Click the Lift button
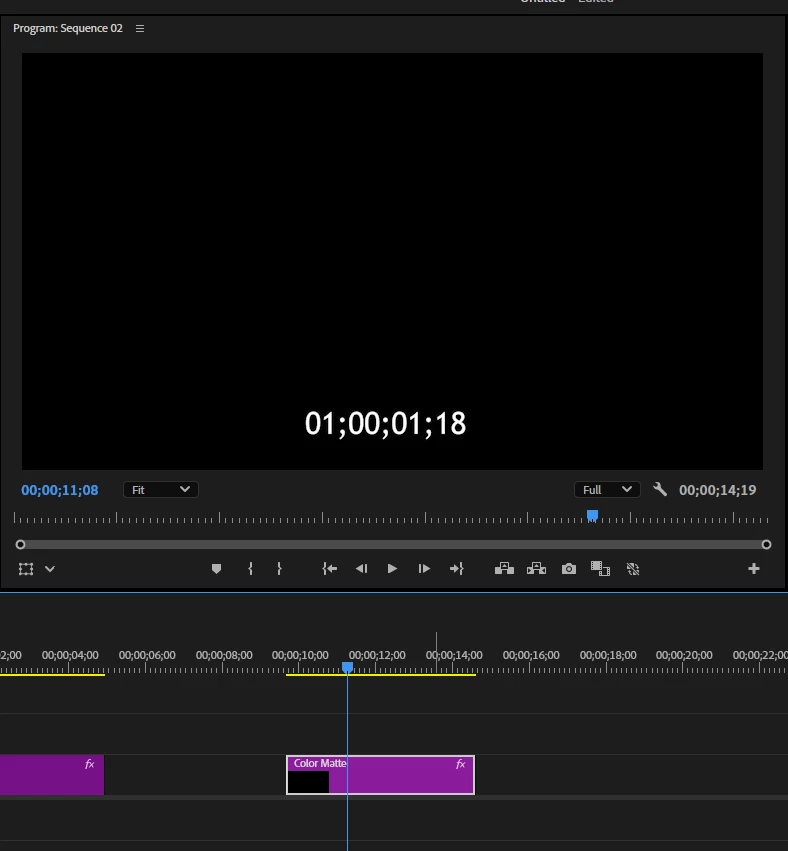 pos(504,569)
